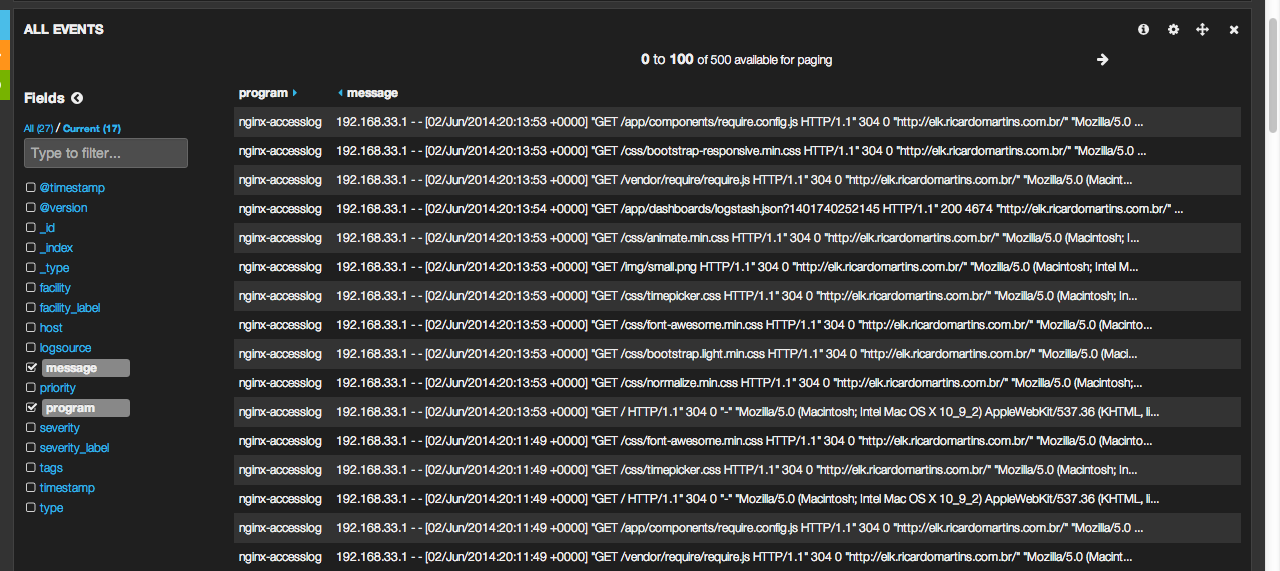Go to next page arrow
Image resolution: width=1280 pixels, height=571 pixels.
pos(1102,60)
